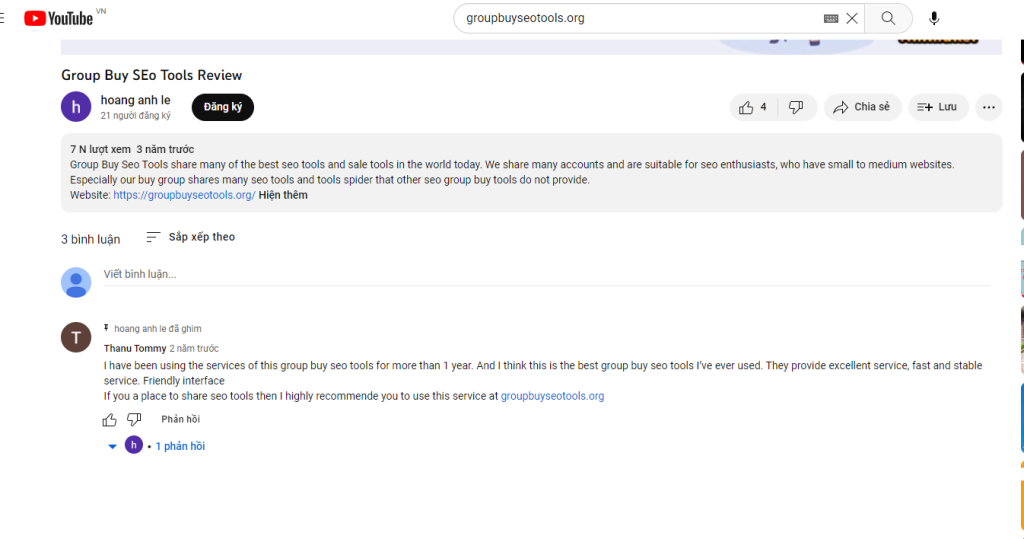Viewport: 1024px width, 539px height.
Task: Click the YouTube logo to go home
Action: (59, 18)
